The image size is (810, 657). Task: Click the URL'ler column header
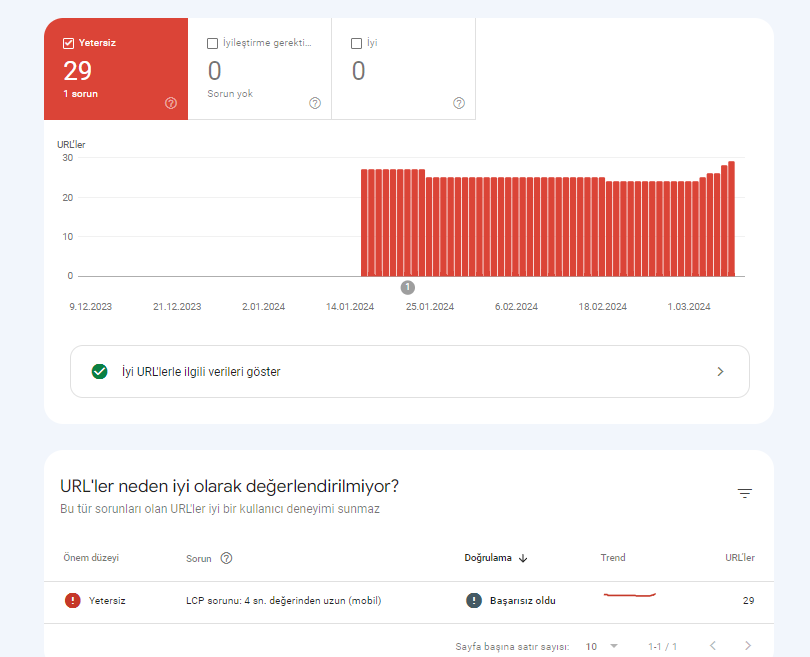740,558
